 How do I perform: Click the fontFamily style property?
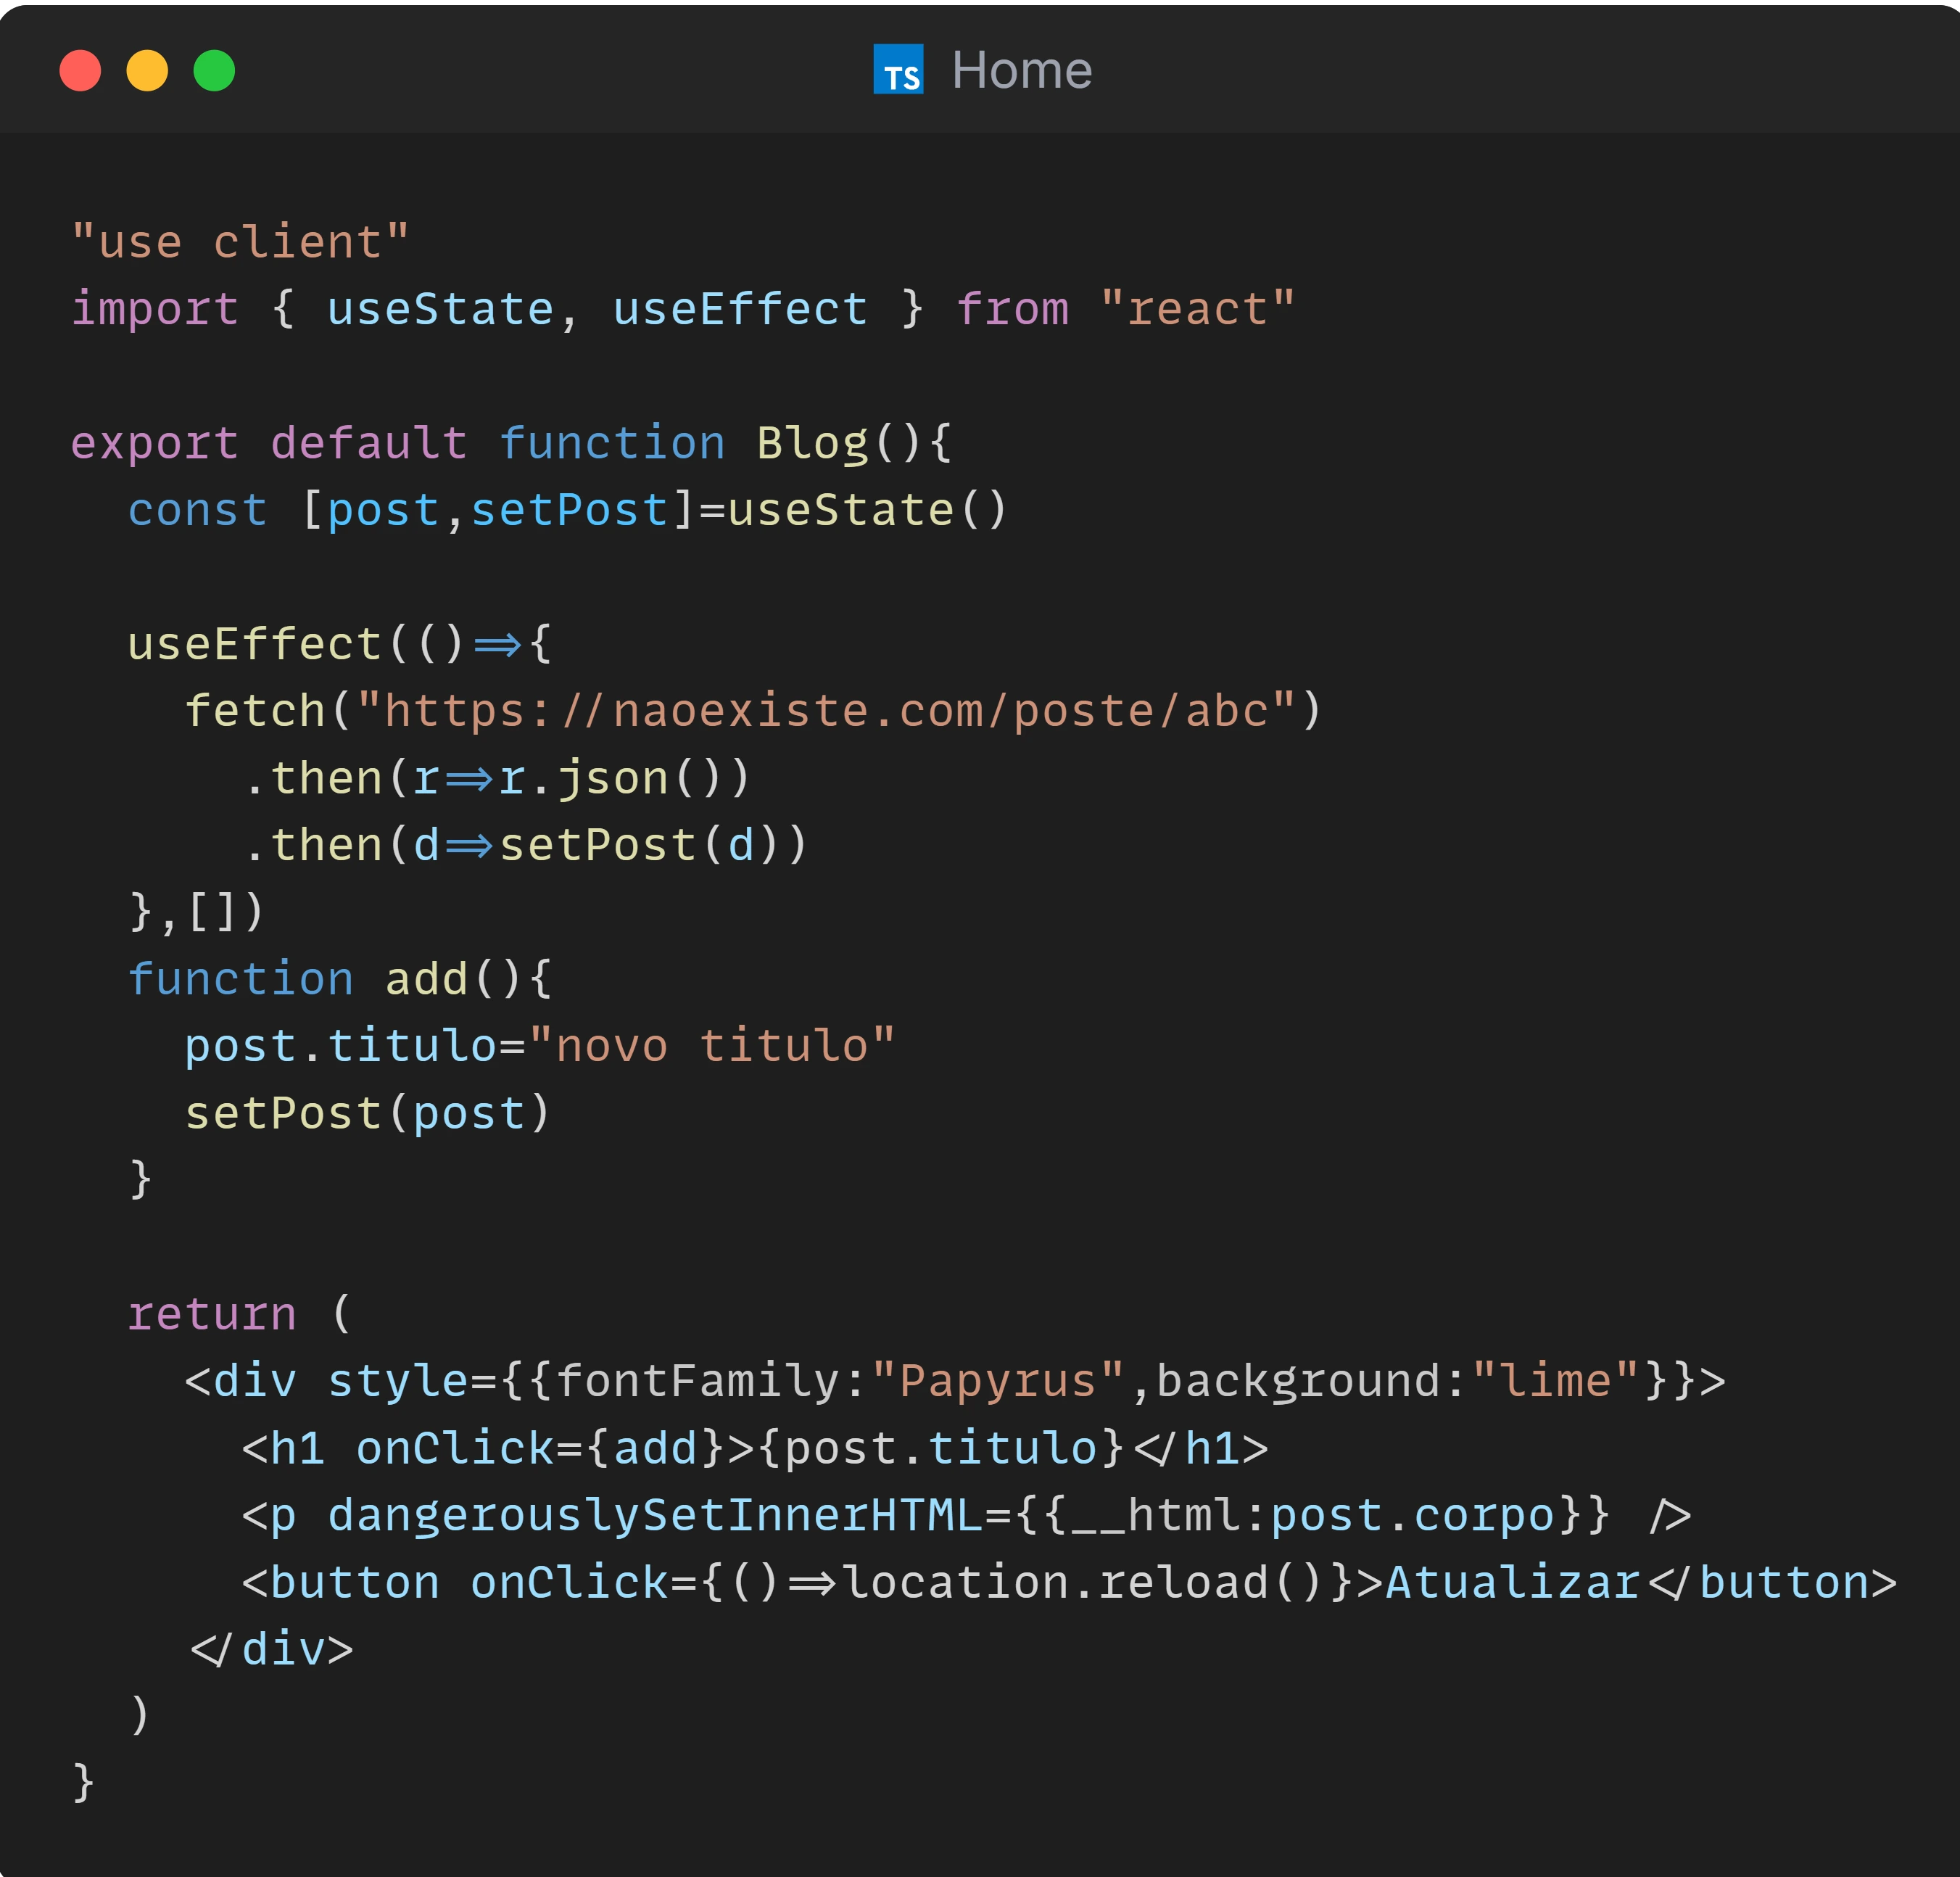click(x=698, y=1381)
